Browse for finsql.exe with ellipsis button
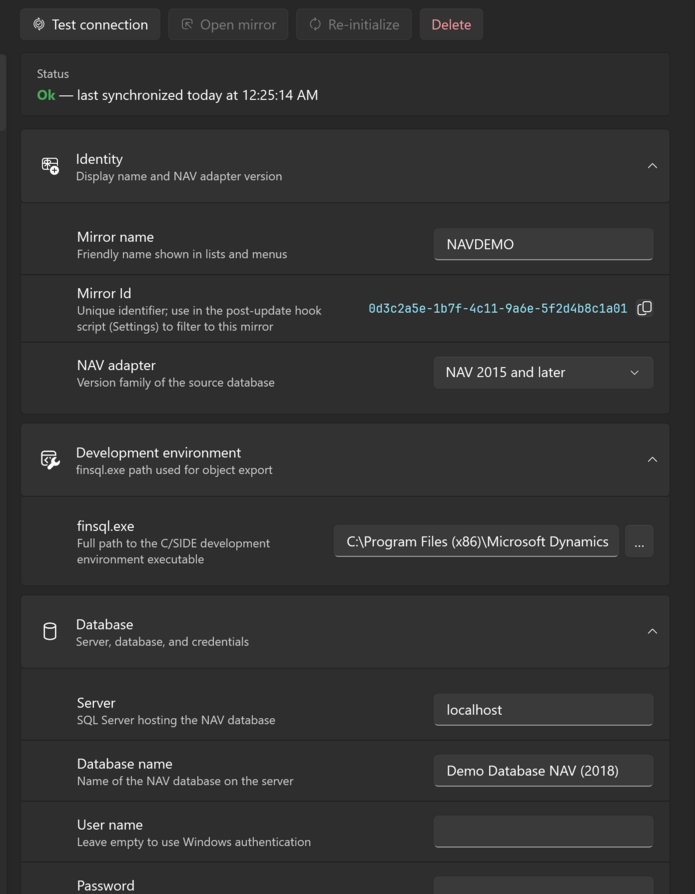This screenshot has width=695, height=894. [x=639, y=541]
